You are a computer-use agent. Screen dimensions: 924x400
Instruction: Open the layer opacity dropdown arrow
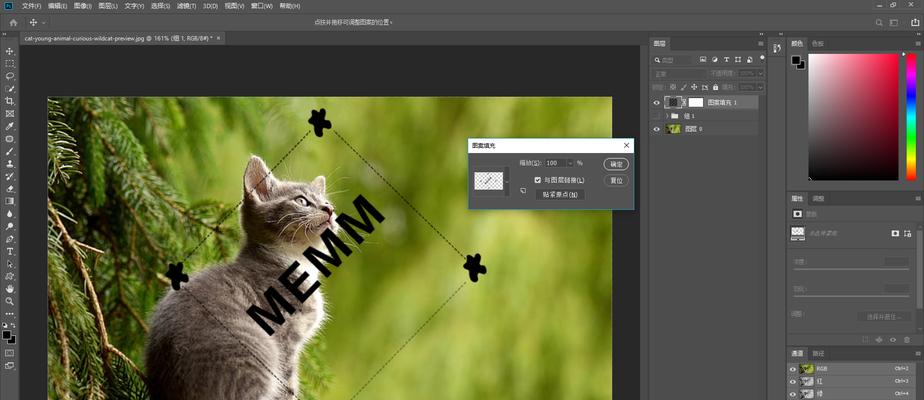(x=760, y=74)
